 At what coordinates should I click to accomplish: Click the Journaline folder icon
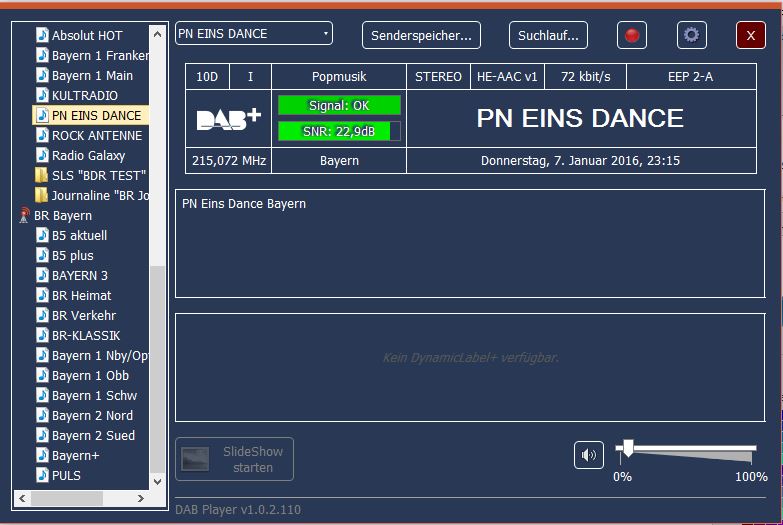(41, 196)
